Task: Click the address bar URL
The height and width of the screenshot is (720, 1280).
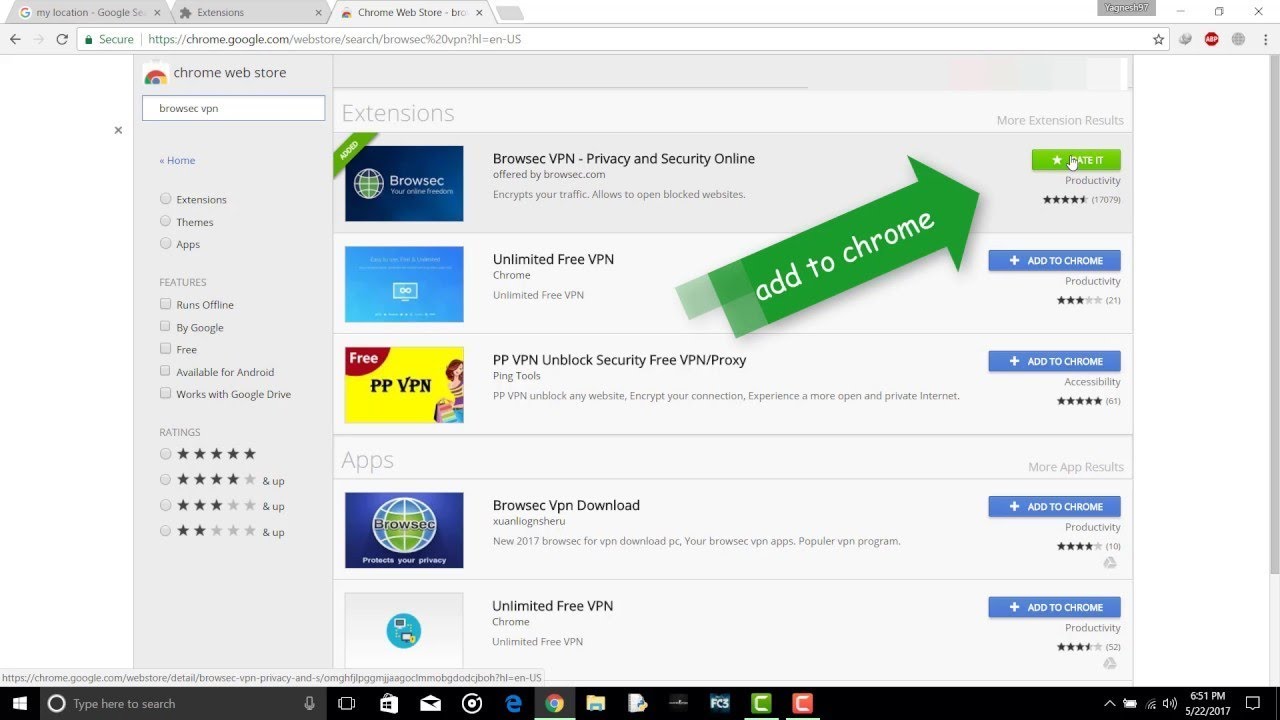Action: [335, 40]
